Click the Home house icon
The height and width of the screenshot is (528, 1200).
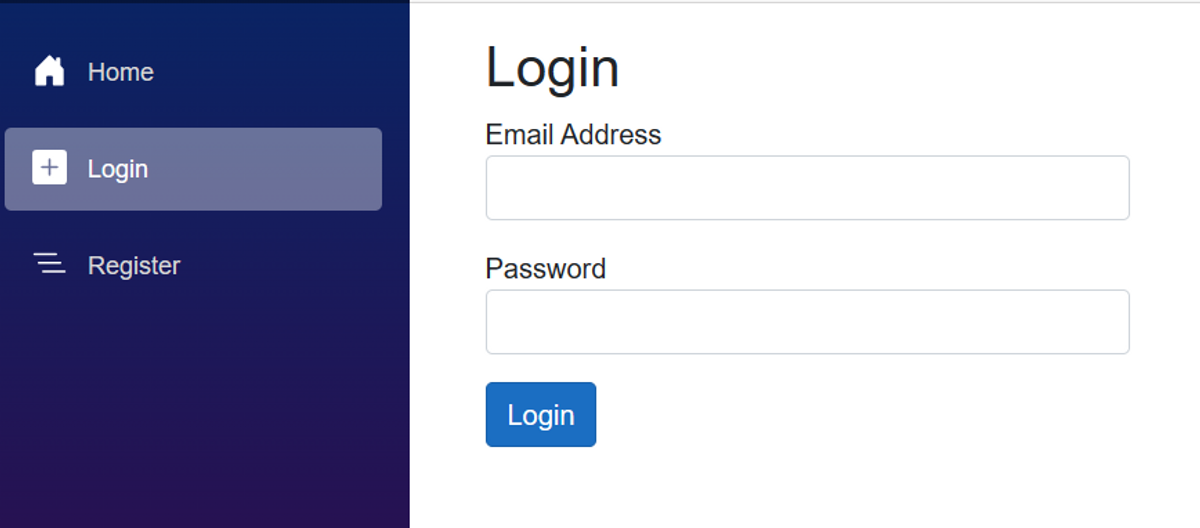coord(49,71)
